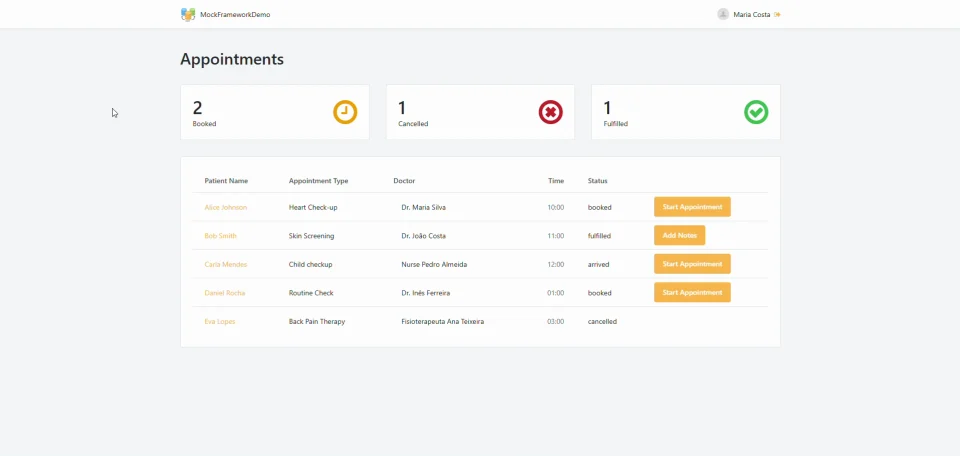Start appointment for Carla Mendes
The height and width of the screenshot is (456, 960).
(692, 264)
